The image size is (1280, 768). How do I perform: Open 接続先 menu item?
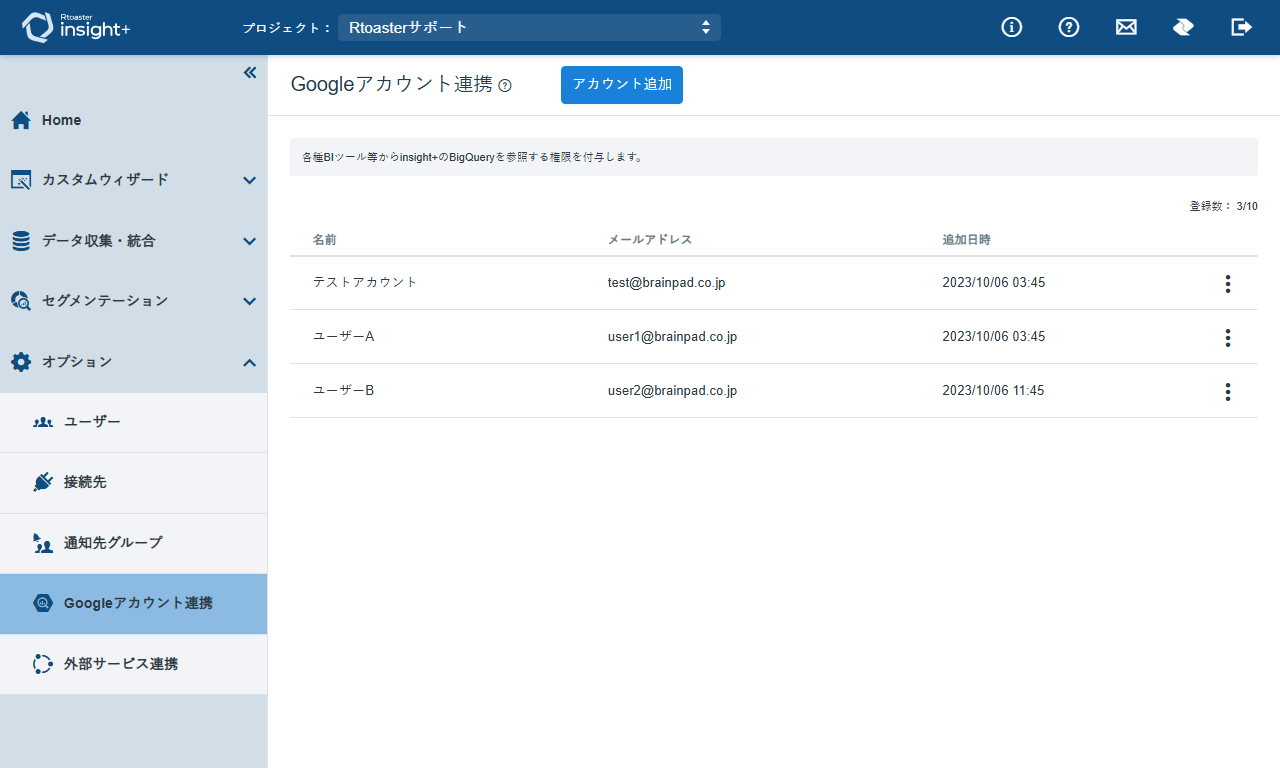coord(134,482)
